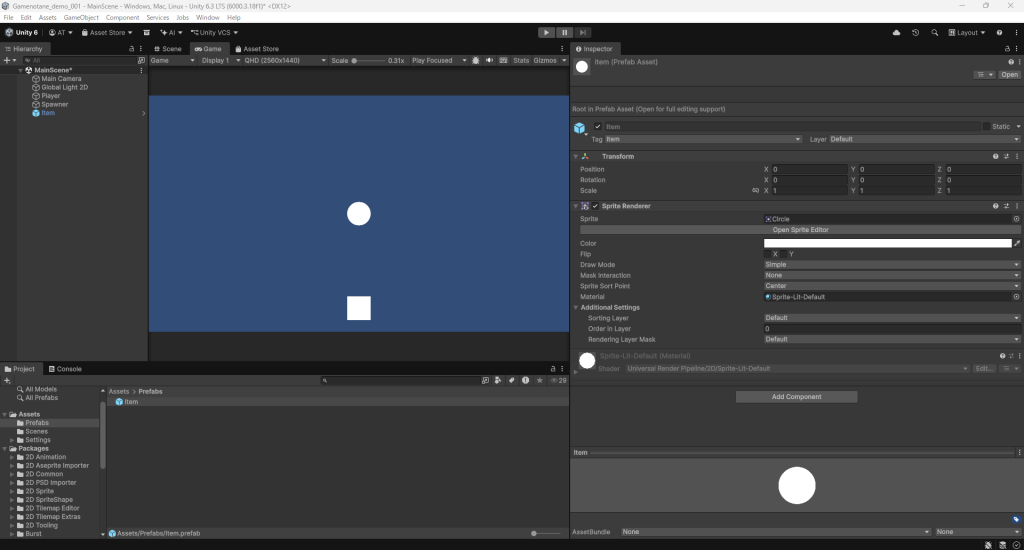This screenshot has width=1024, height=550.
Task: Click the Sprite object picker circle
Action: tap(1016, 219)
